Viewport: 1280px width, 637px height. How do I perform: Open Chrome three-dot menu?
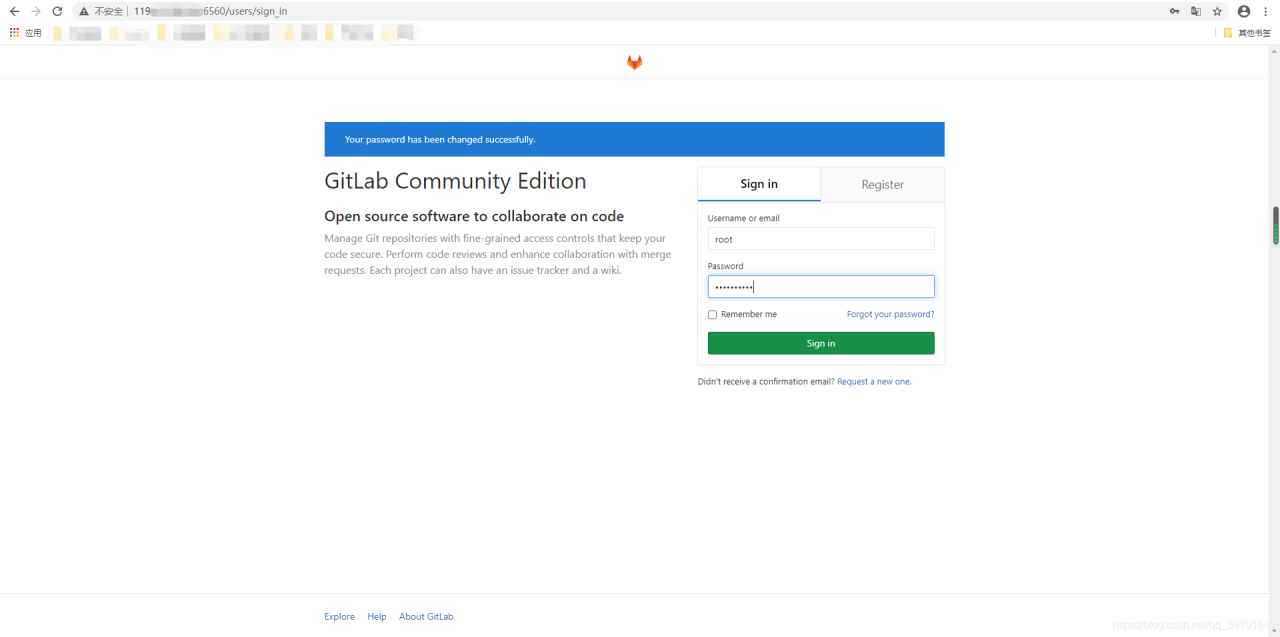[1265, 11]
